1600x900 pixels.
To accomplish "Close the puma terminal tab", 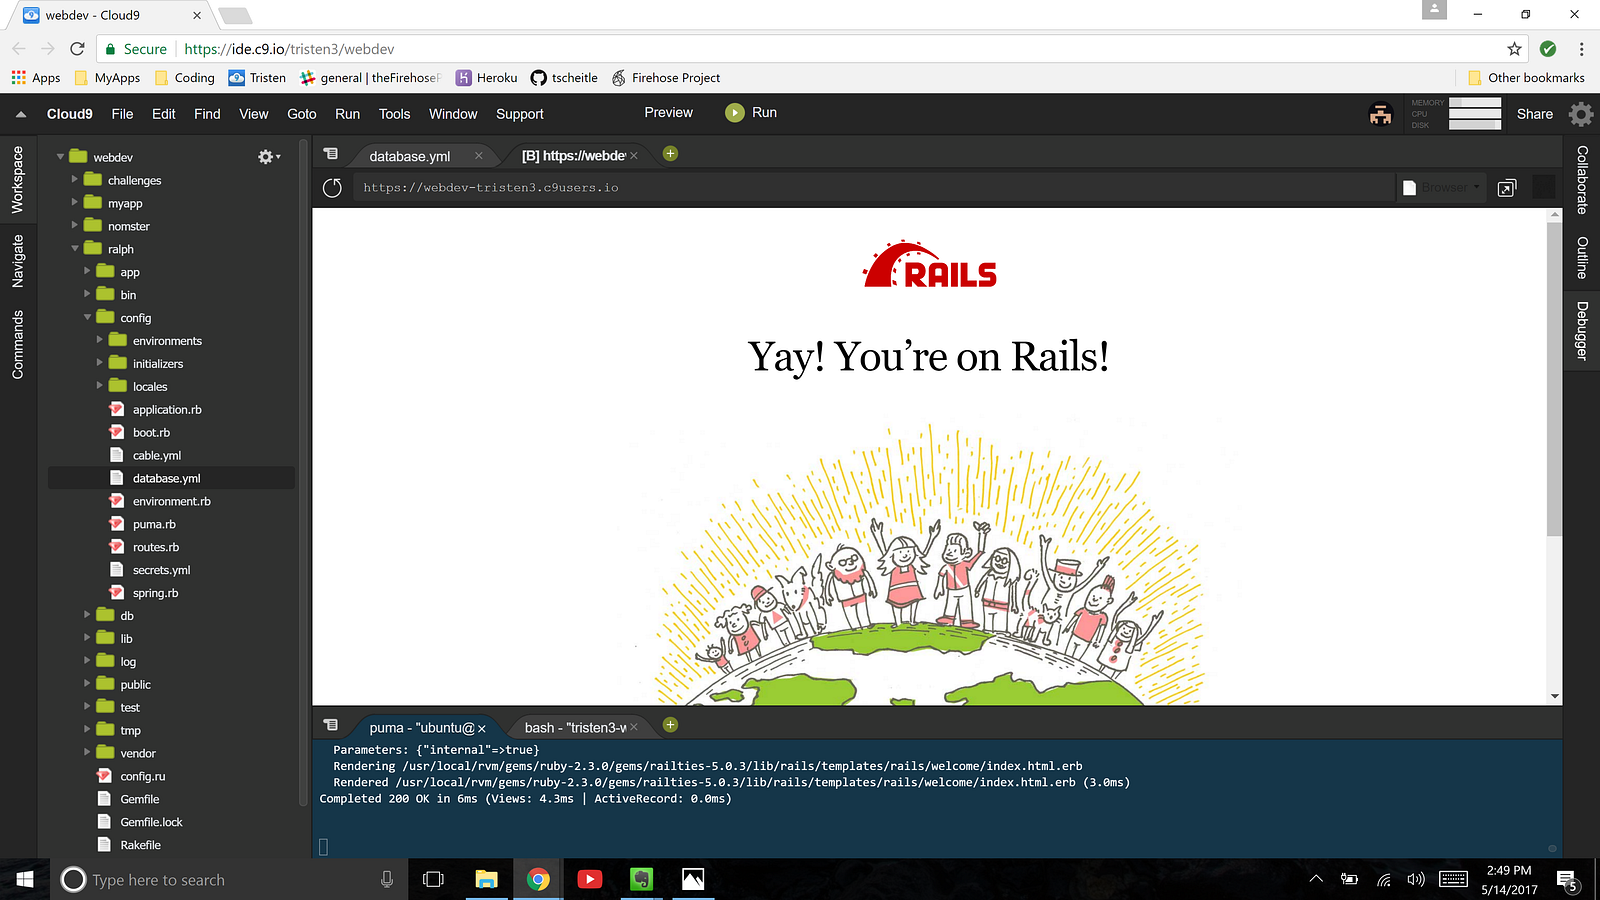I will point(482,728).
